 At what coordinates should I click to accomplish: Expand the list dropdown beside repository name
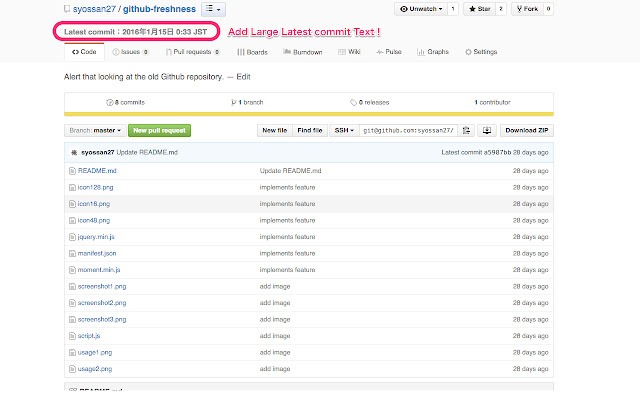click(213, 9)
